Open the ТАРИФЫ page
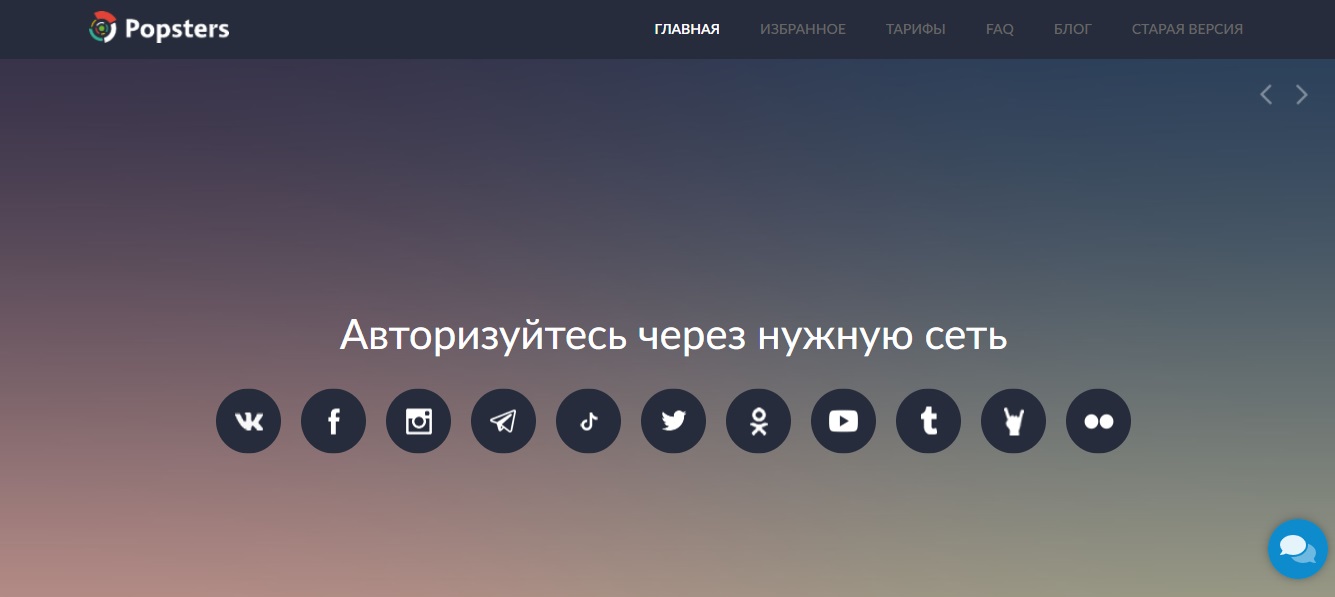 (916, 29)
